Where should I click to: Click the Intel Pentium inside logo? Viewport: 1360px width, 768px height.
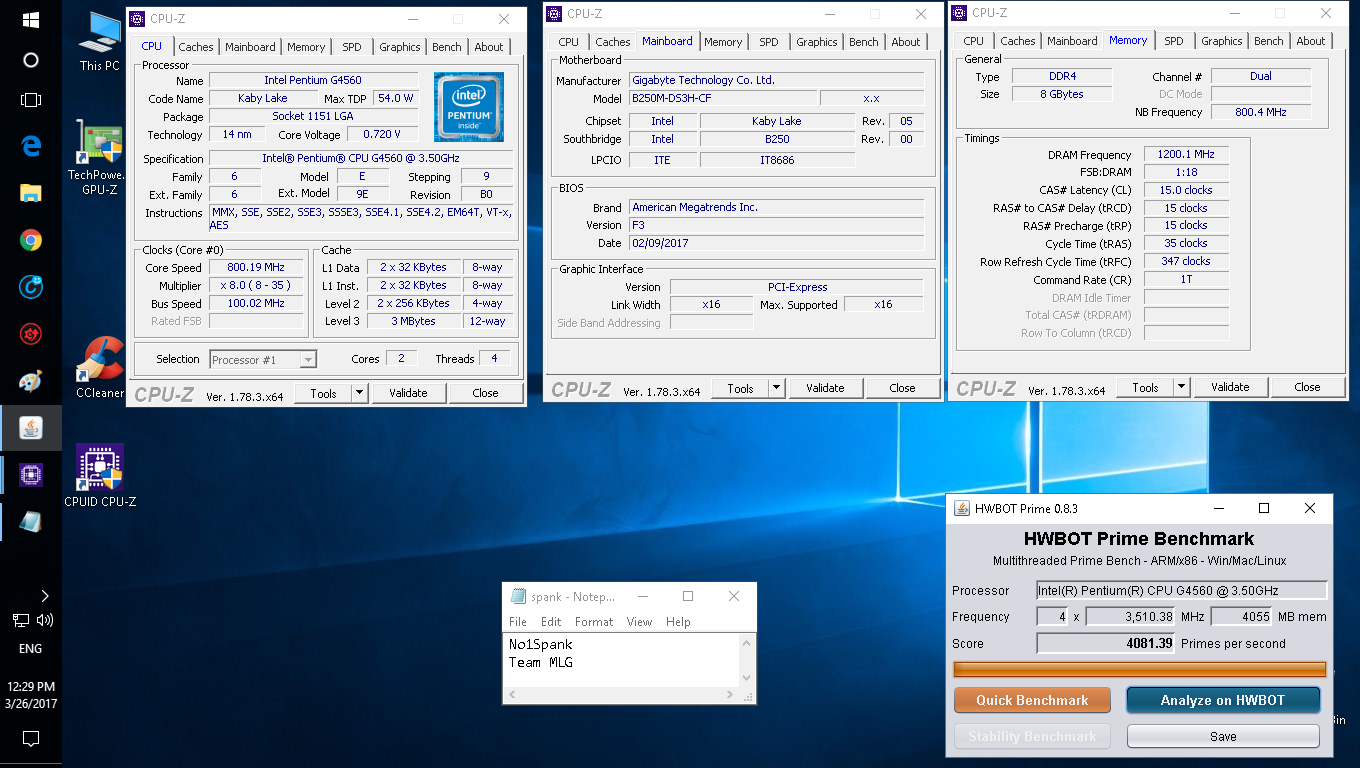click(x=469, y=106)
